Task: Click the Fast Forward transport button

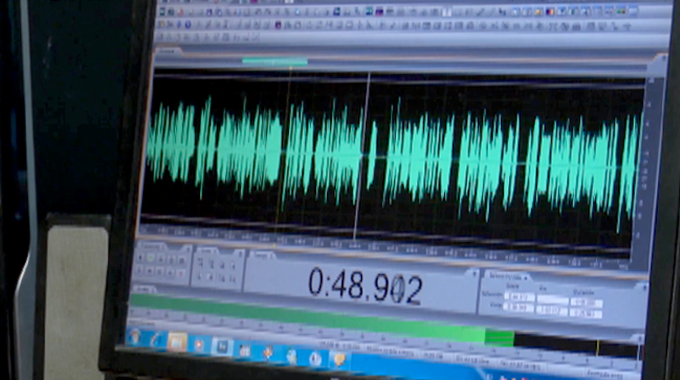Action: point(160,272)
